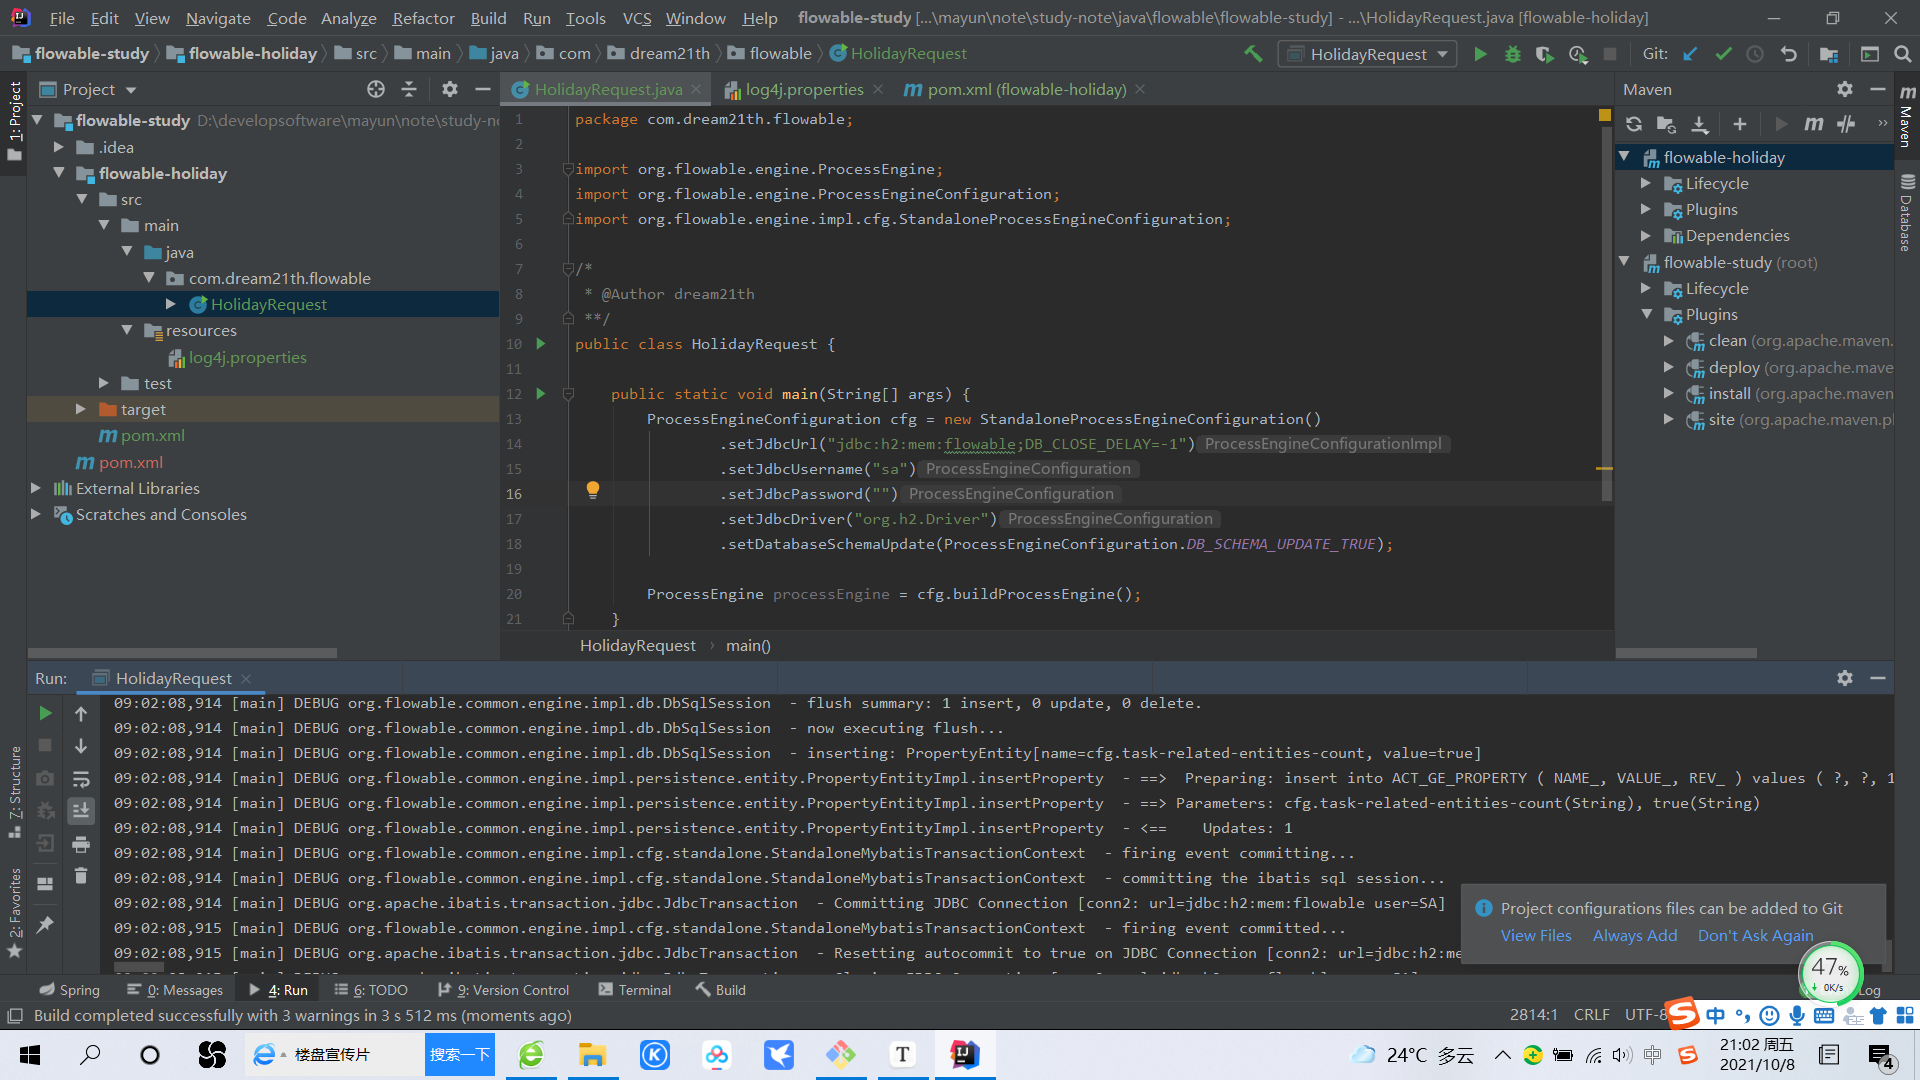Image resolution: width=1920 pixels, height=1080 pixels.
Task: Click the View Files link
Action: click(x=1535, y=935)
